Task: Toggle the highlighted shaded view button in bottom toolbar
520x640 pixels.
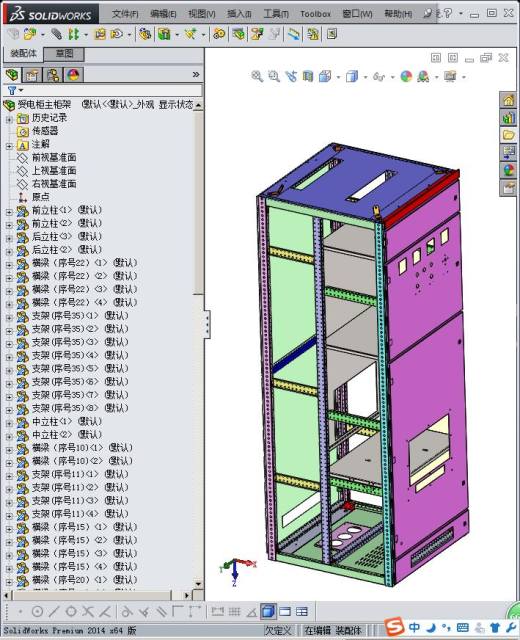Action: point(268,611)
